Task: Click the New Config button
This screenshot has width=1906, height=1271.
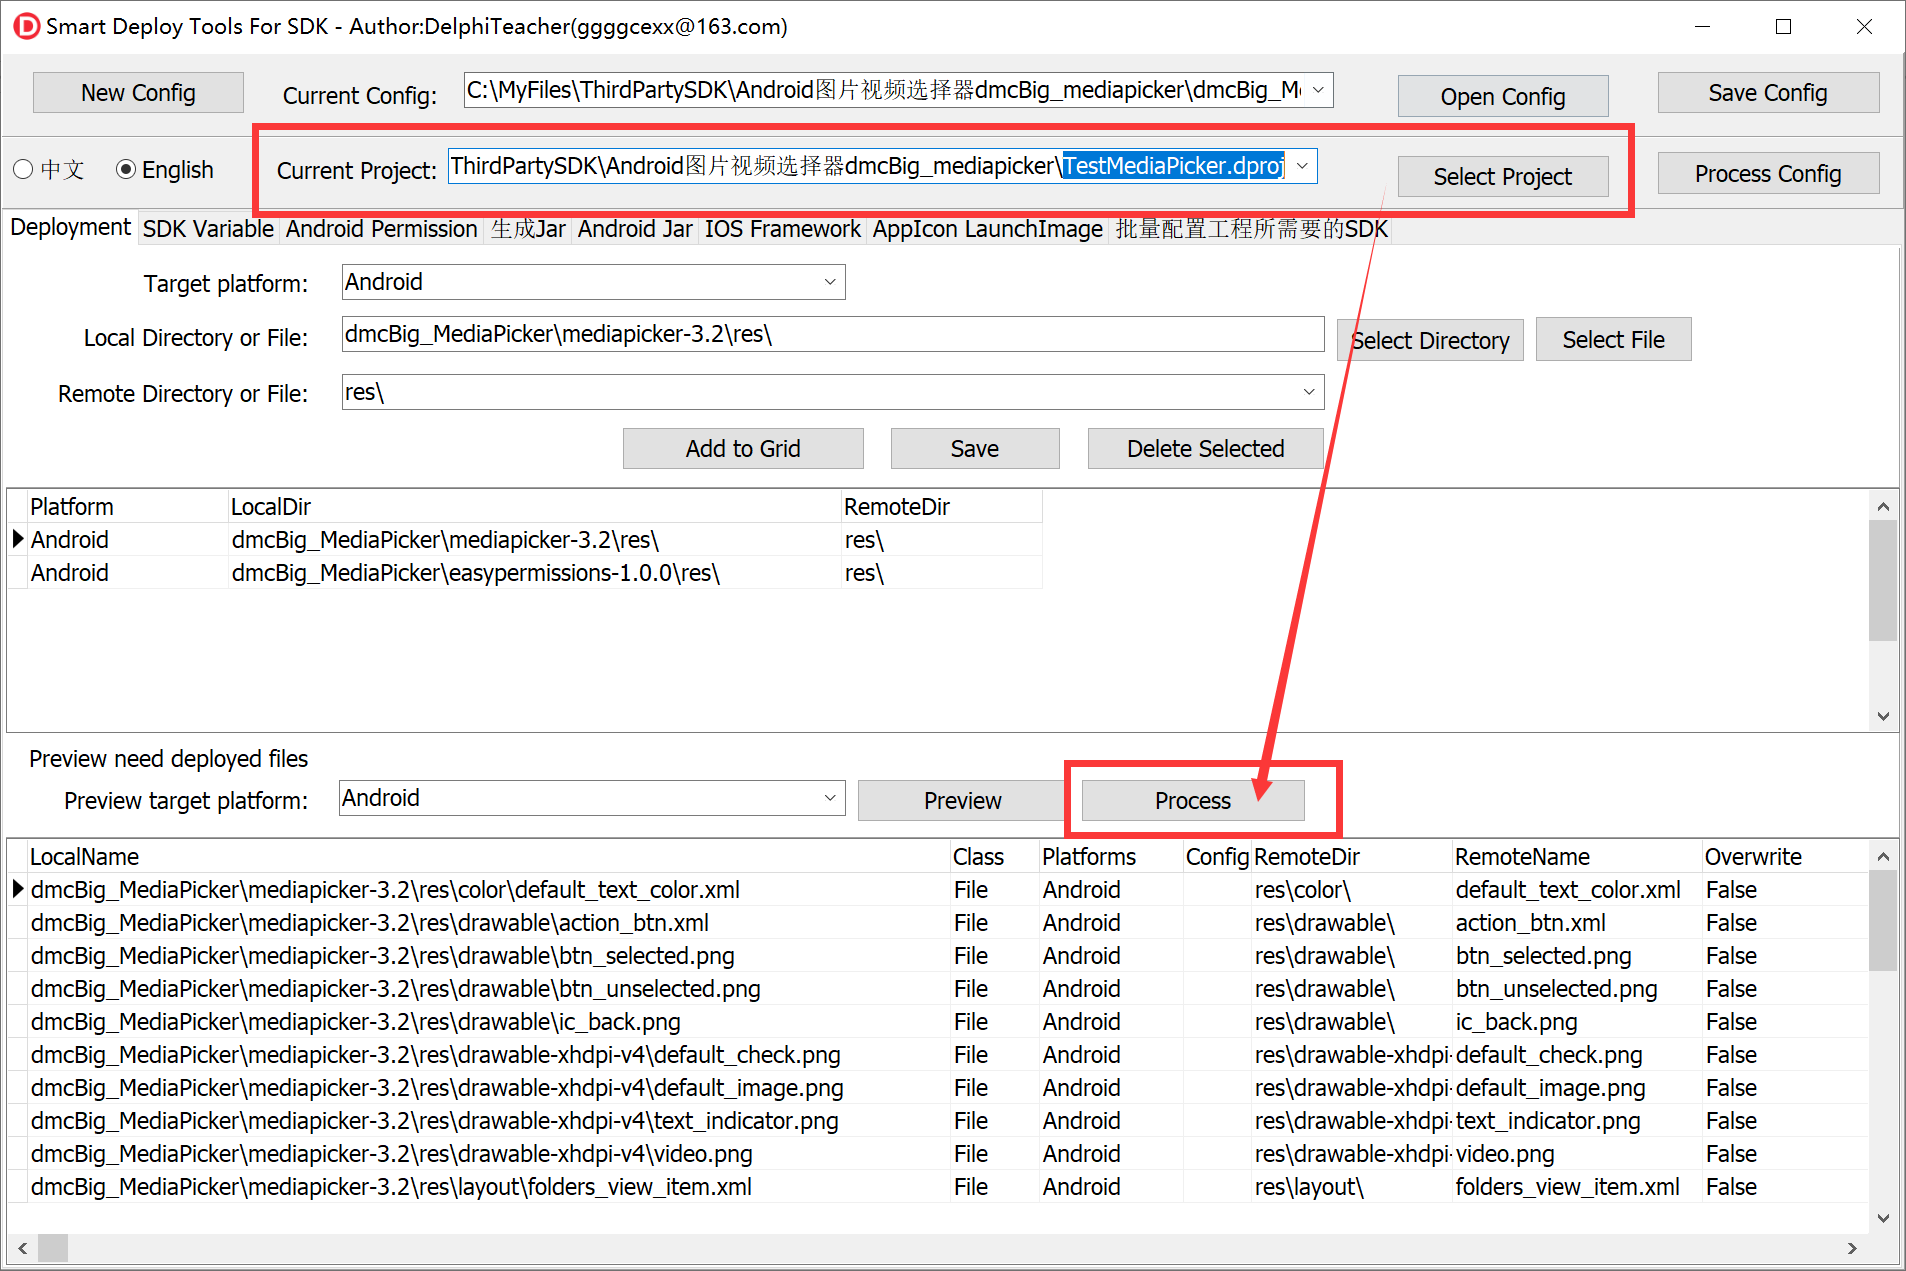Action: (x=138, y=93)
